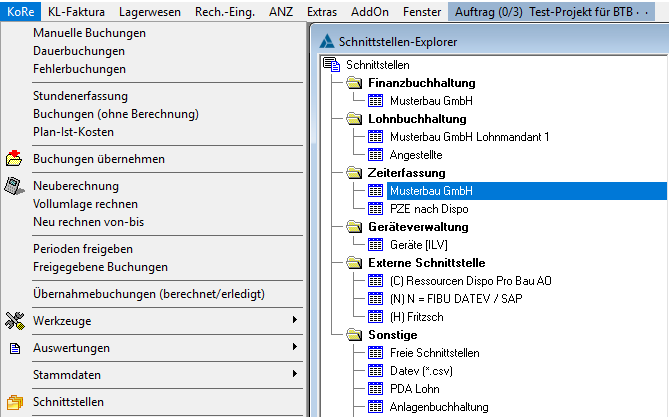Click the Finanzbuchhaltung folder icon
Screen dimensions: 669x417
(x=353, y=83)
